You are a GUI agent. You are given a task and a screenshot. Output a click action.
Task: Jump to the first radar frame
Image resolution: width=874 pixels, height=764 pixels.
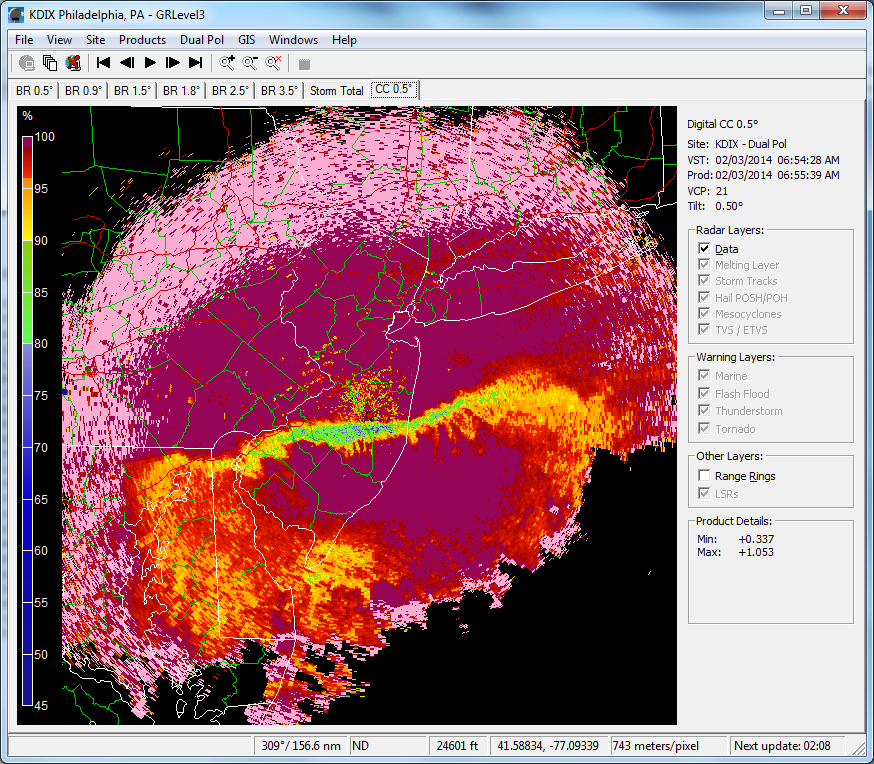click(103, 63)
